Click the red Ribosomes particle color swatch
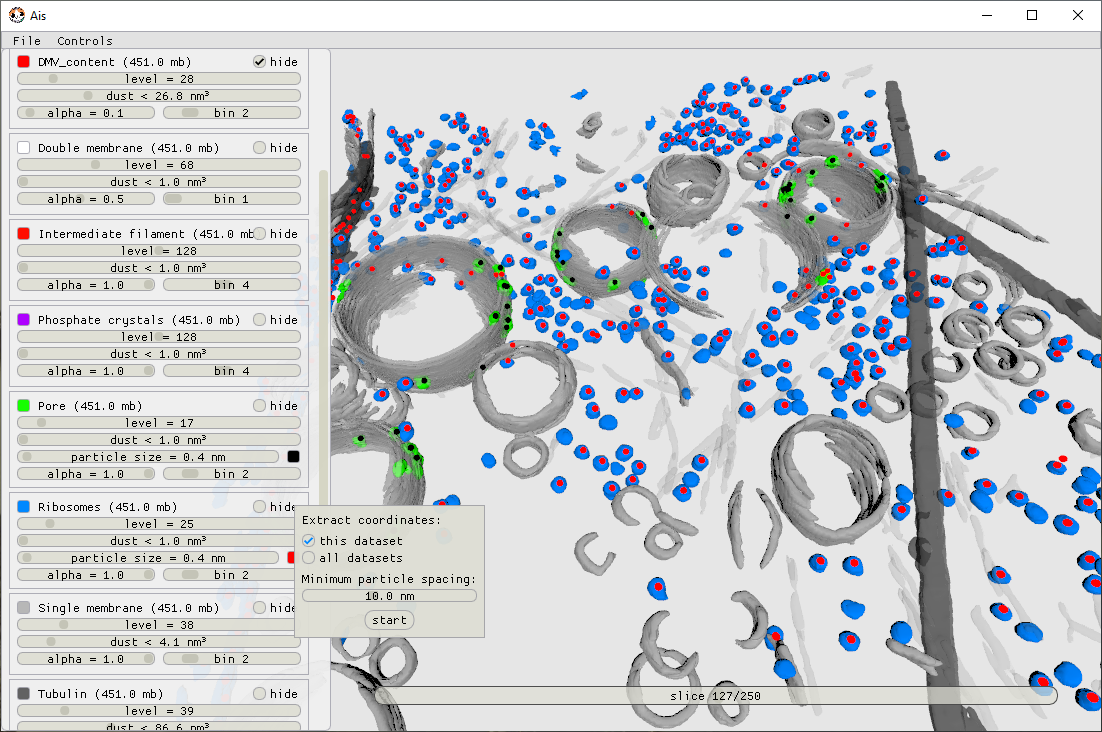This screenshot has height=732, width=1102. coord(291,558)
